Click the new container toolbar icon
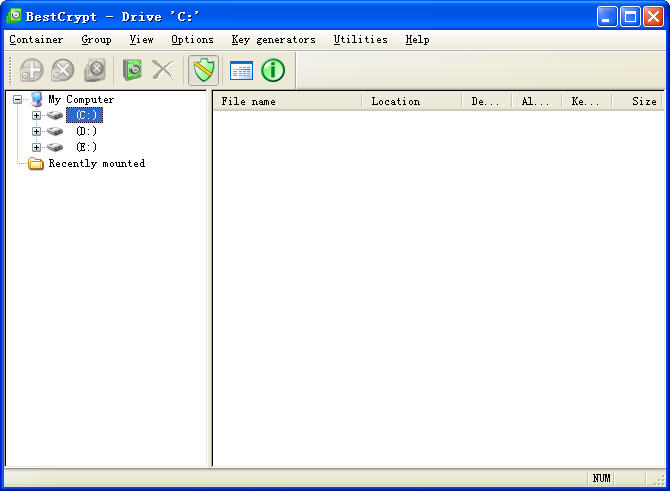The image size is (670, 491). tap(31, 70)
